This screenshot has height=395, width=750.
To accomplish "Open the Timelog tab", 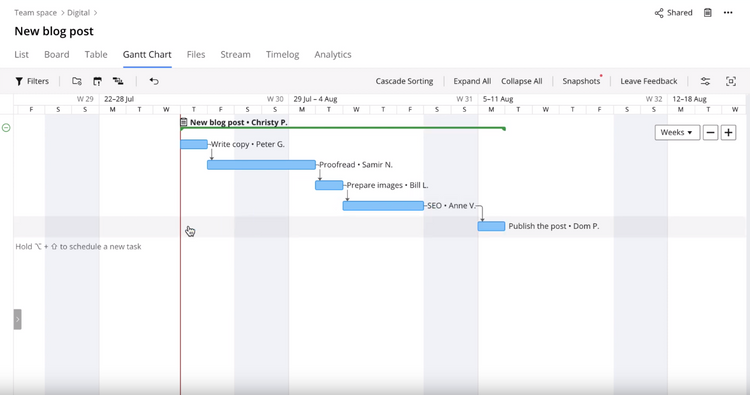I will [283, 55].
